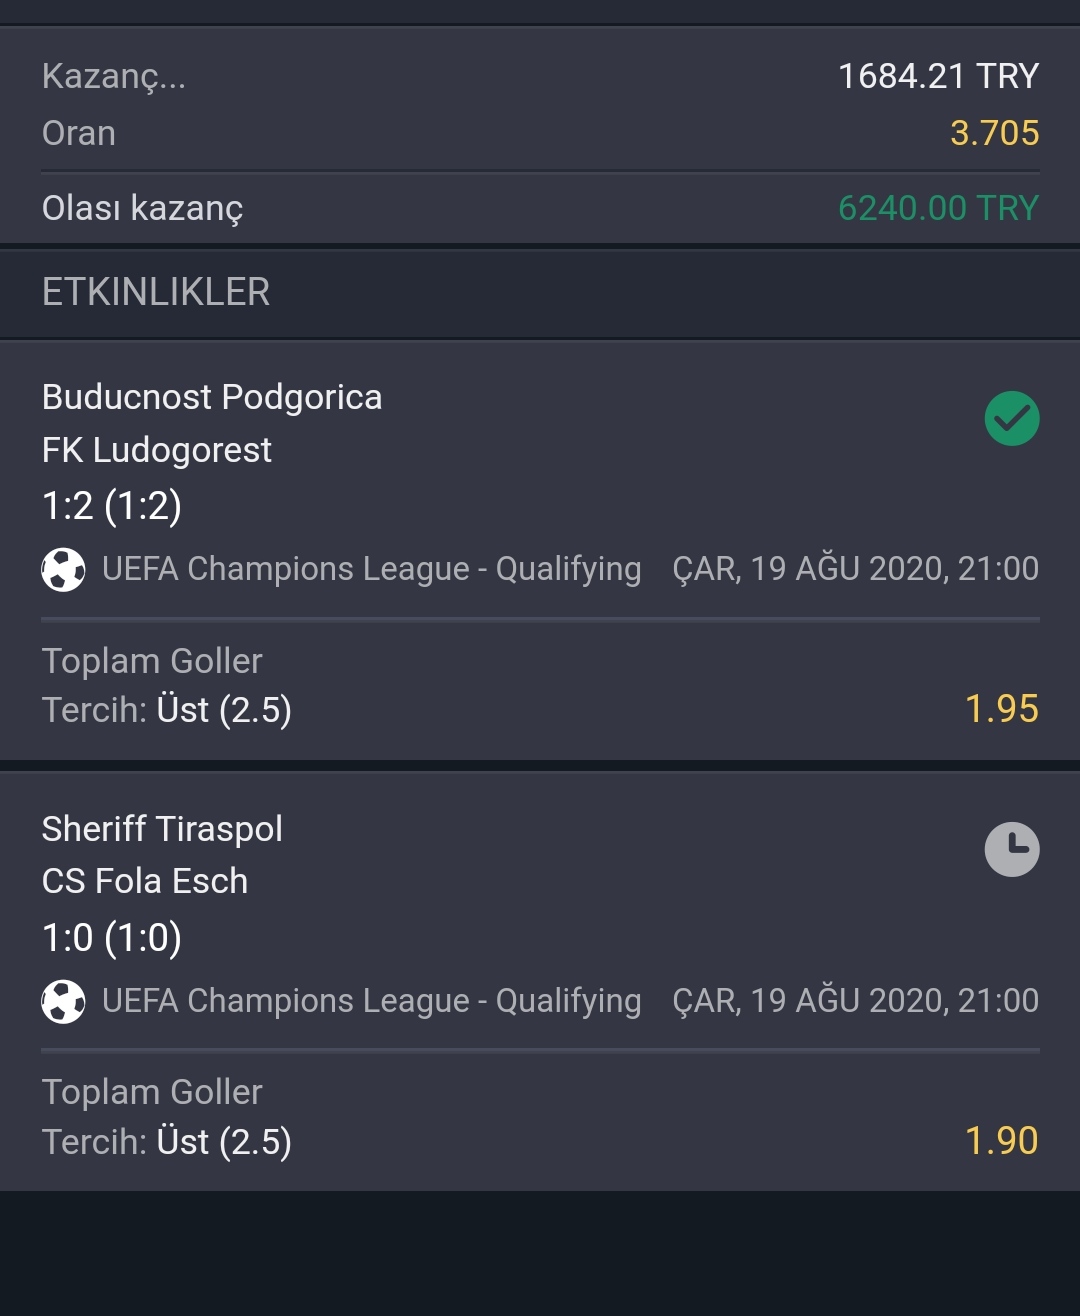Select Üst (2.5) pick for Sheriff match

[224, 1142]
